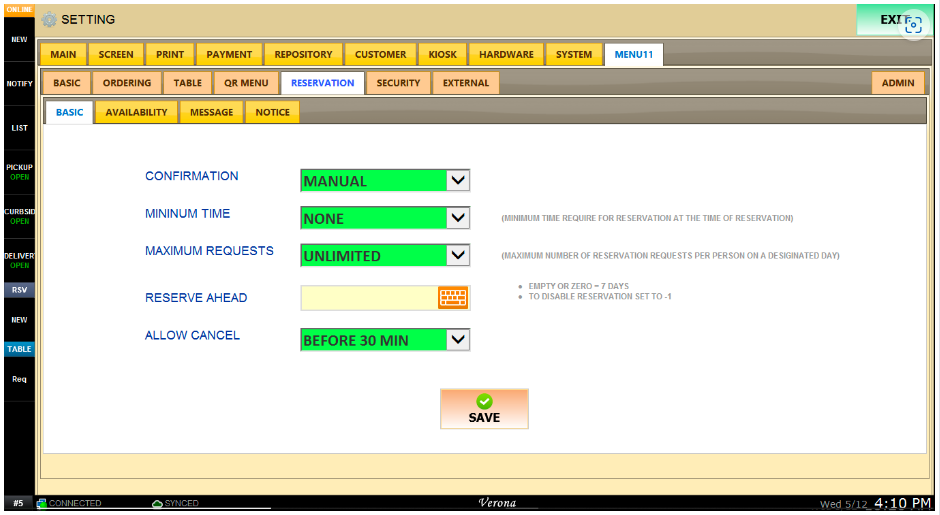This screenshot has width=940, height=515.
Task: Click the Reserve Ahead input field
Action: tap(368, 297)
